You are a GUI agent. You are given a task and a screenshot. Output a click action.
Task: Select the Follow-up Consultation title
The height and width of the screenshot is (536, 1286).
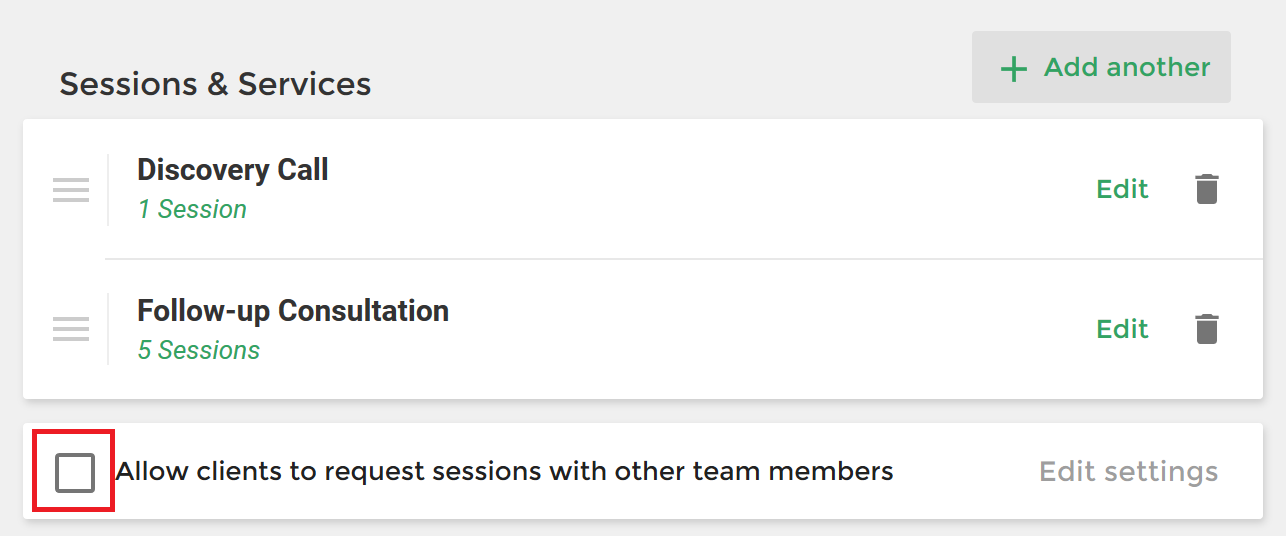click(x=293, y=311)
